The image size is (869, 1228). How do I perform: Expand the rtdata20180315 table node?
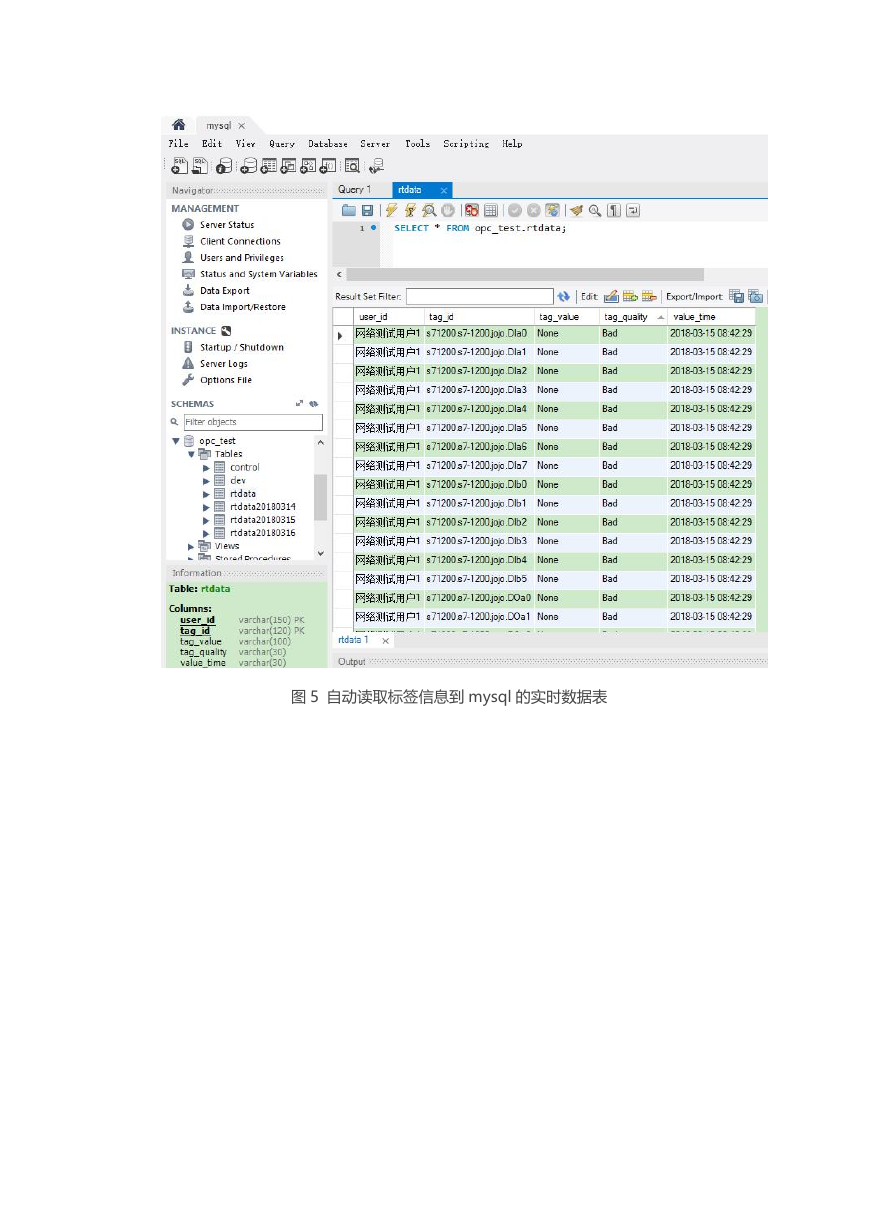point(206,520)
